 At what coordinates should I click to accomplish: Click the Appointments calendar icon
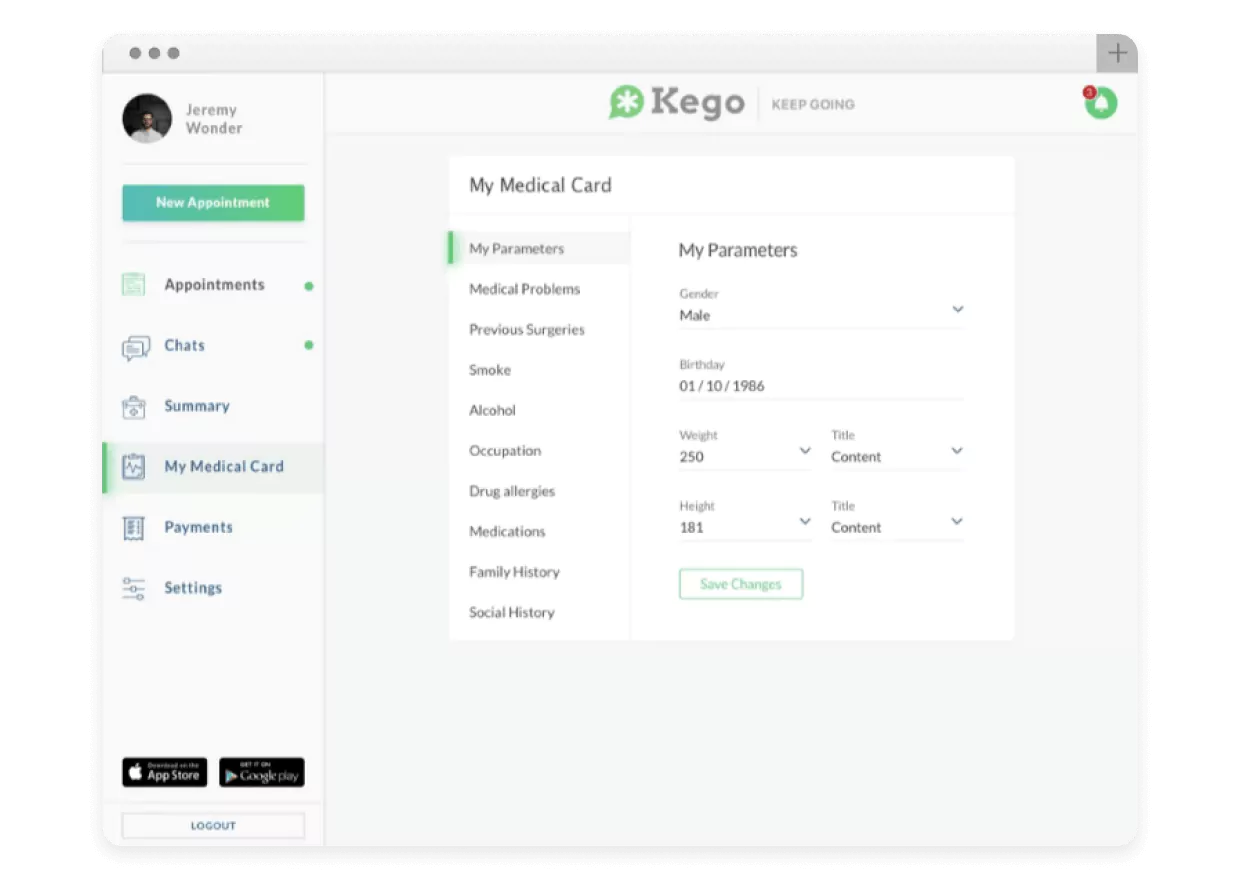click(x=133, y=285)
